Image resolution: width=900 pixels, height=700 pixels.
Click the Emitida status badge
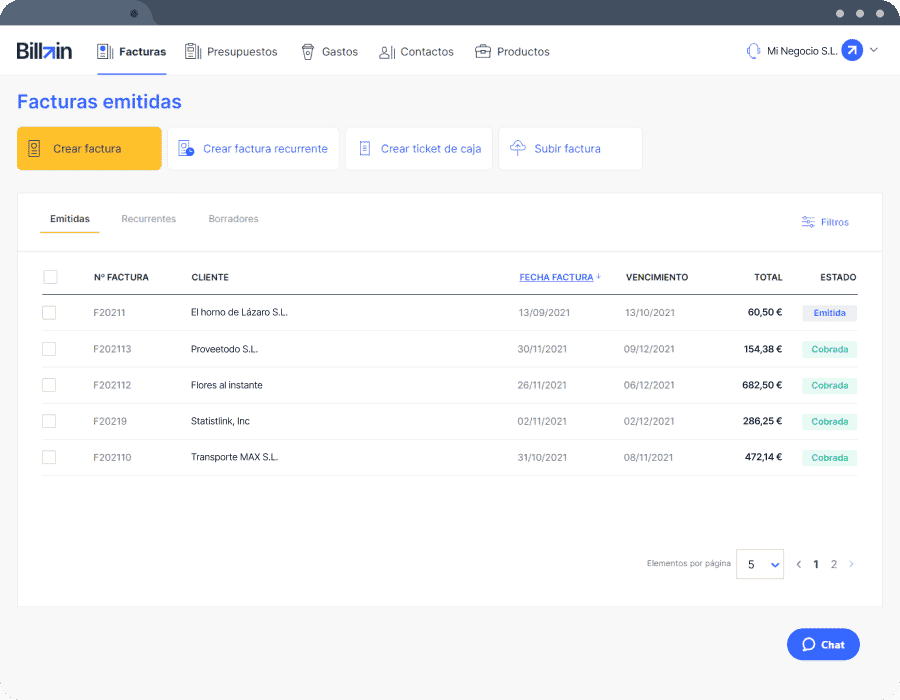(x=829, y=313)
